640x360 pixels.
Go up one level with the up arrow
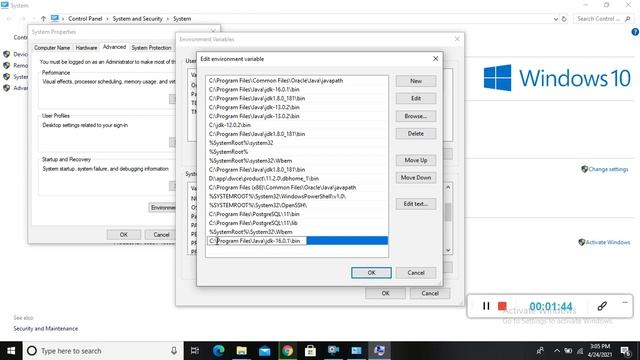[x=43, y=18]
